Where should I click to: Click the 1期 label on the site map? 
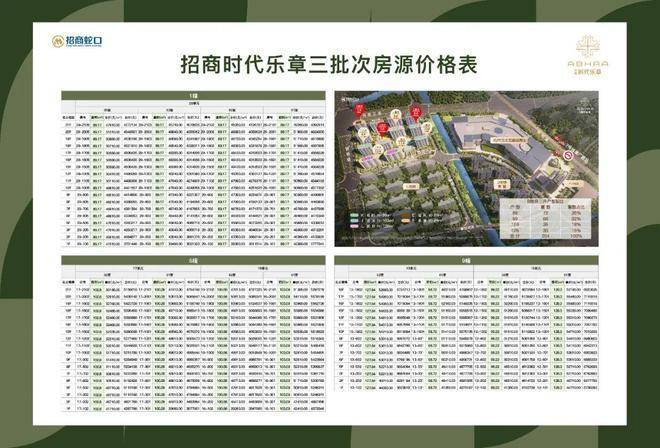411,187
